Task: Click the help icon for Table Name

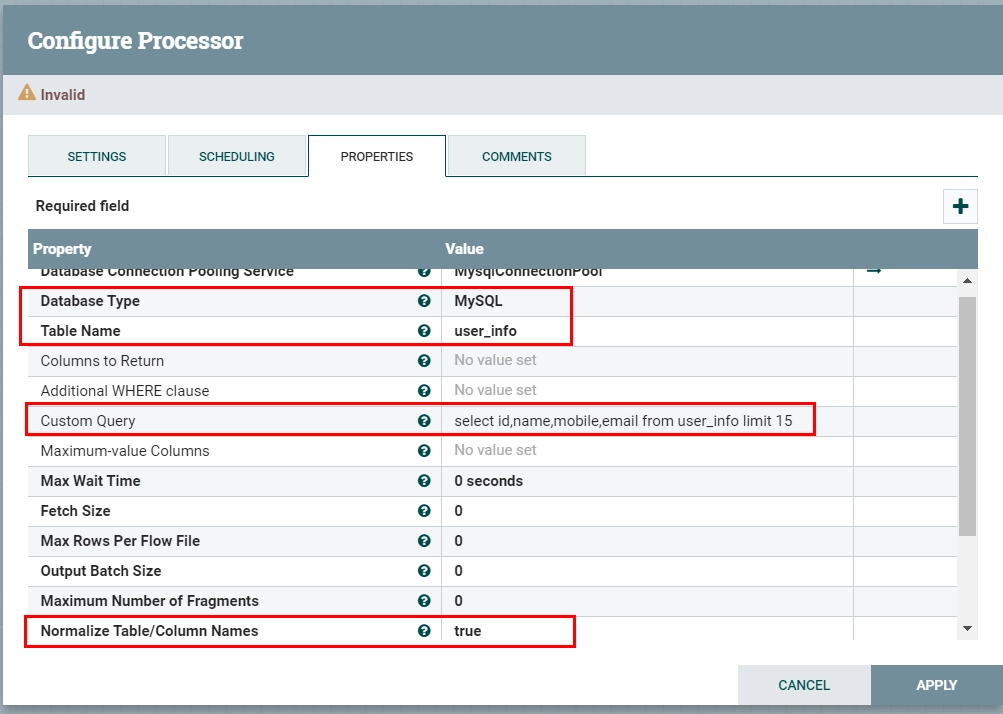Action: tap(424, 331)
